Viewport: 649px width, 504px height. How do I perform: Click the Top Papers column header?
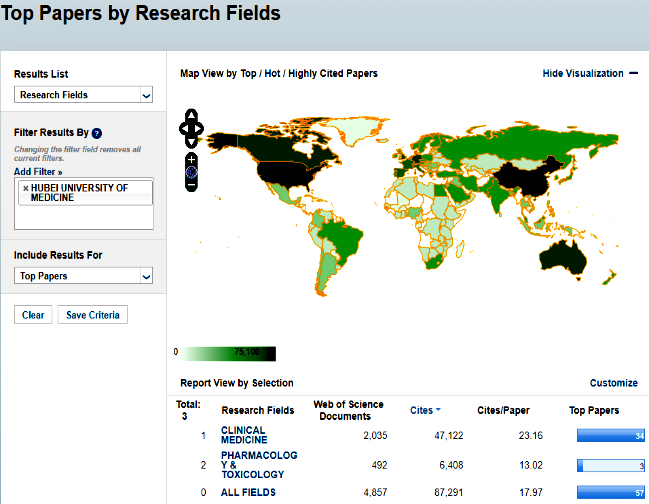[x=594, y=410]
